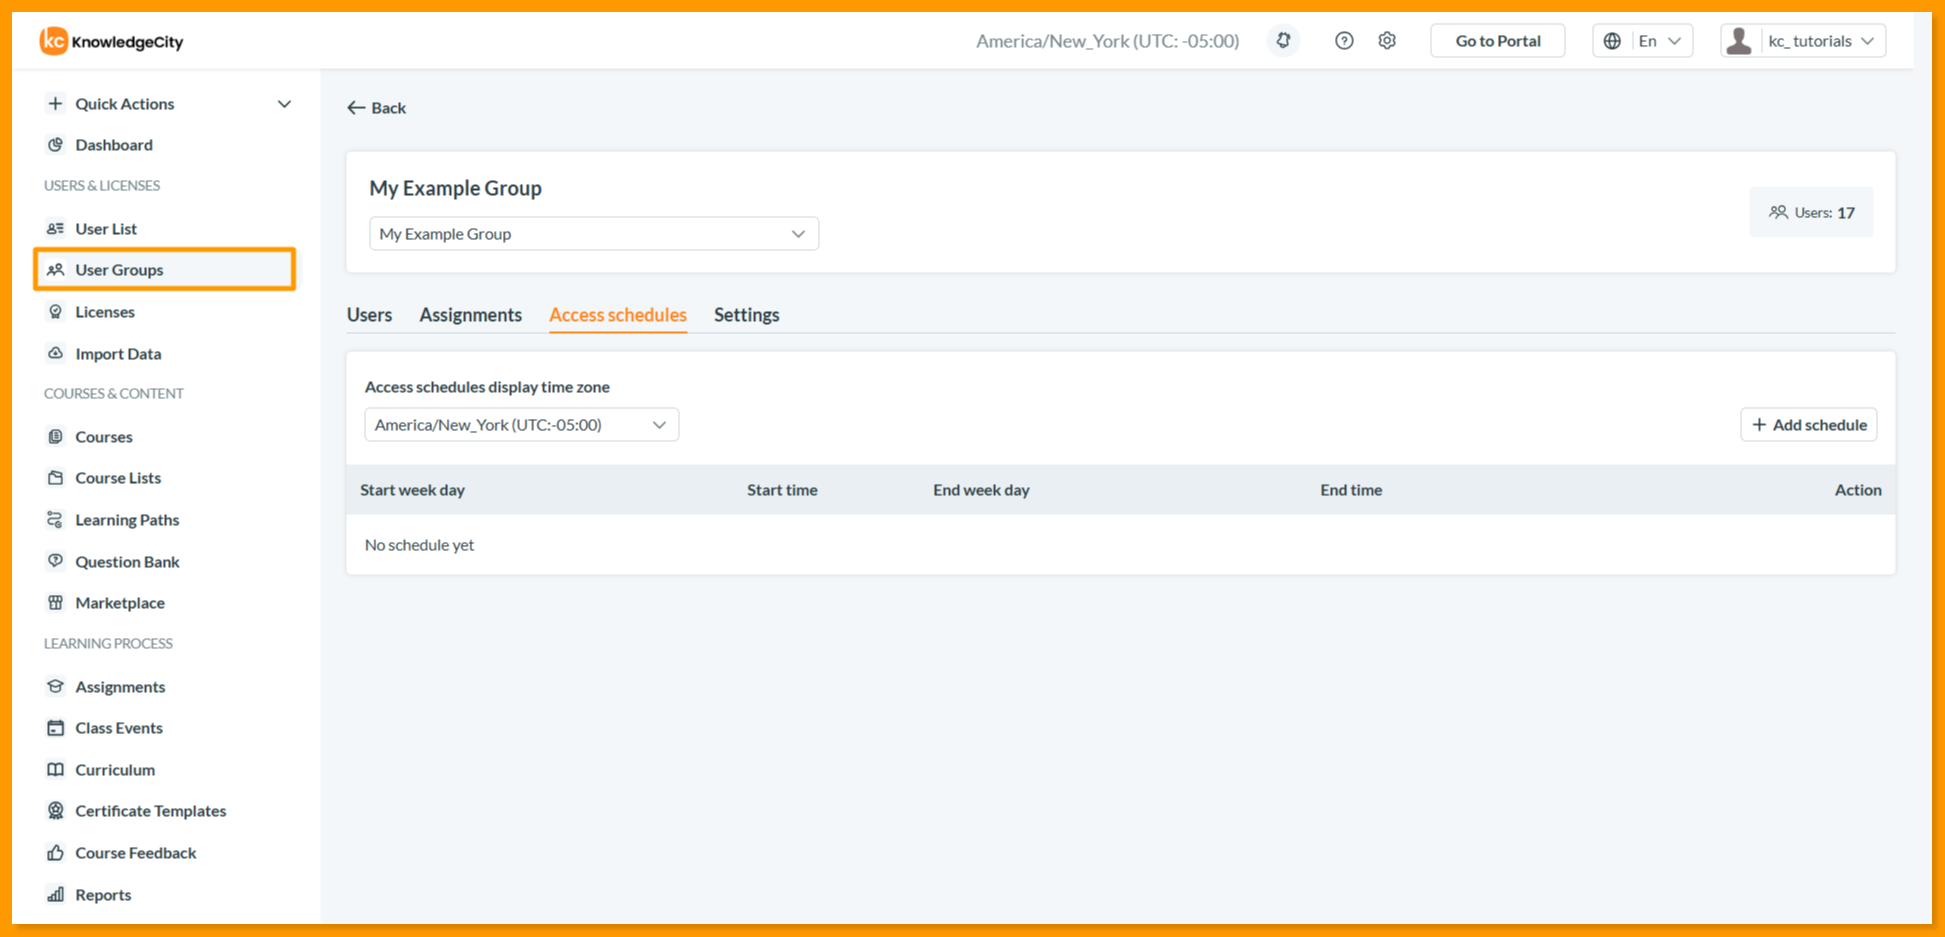Click the End time column header
The image size is (1945, 937).
coord(1351,489)
